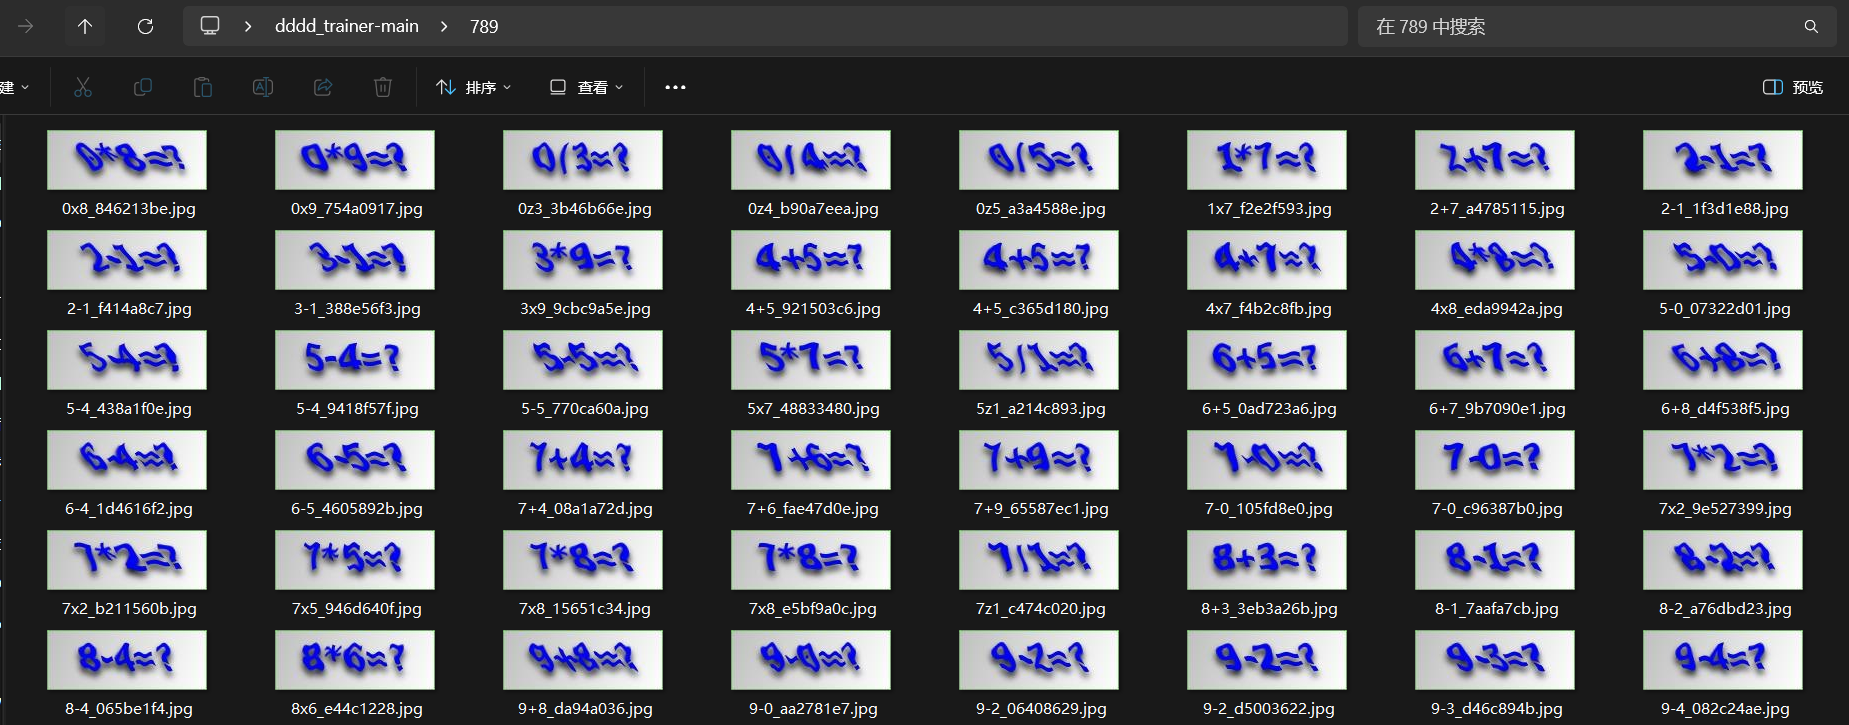Screen dimensions: 1849x725
Task: Click the Share icon in the toolbar
Action: 323,87
